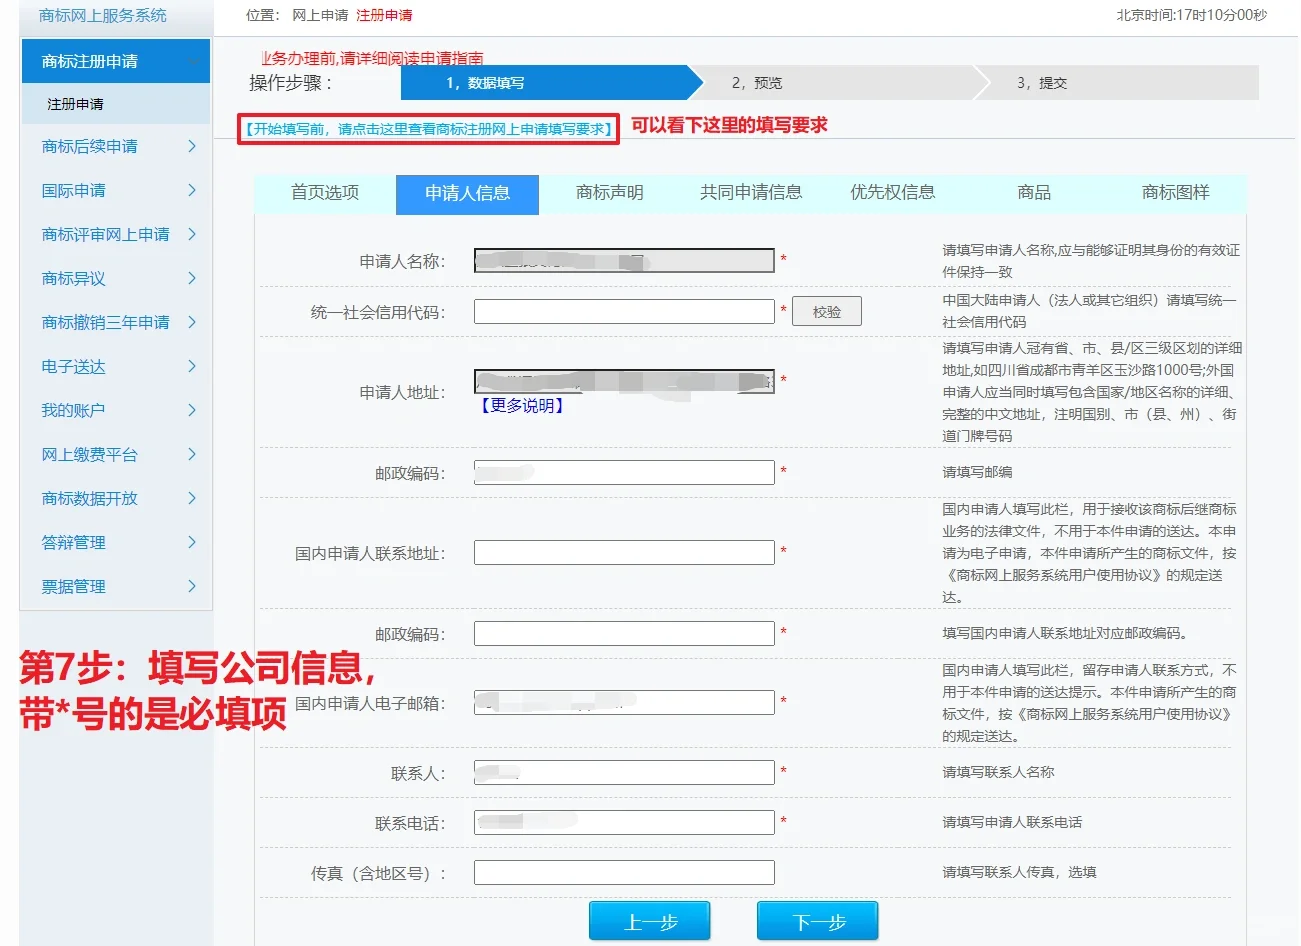Switch to the 商标声明 tab
The width and height of the screenshot is (1301, 946).
609,193
